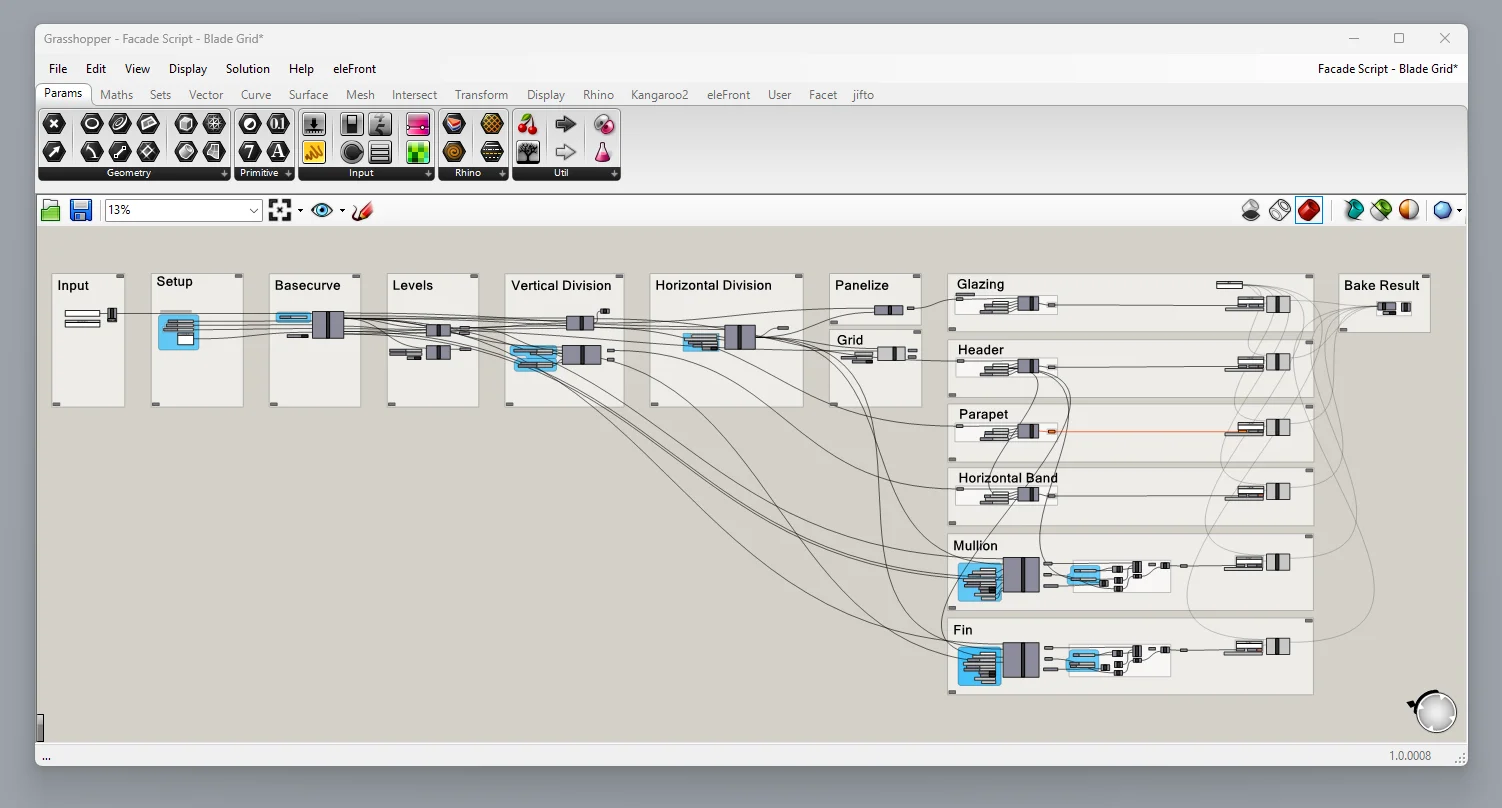1502x808 pixels.
Task: Open the eye icon dropdown arrow
Action: (x=342, y=210)
